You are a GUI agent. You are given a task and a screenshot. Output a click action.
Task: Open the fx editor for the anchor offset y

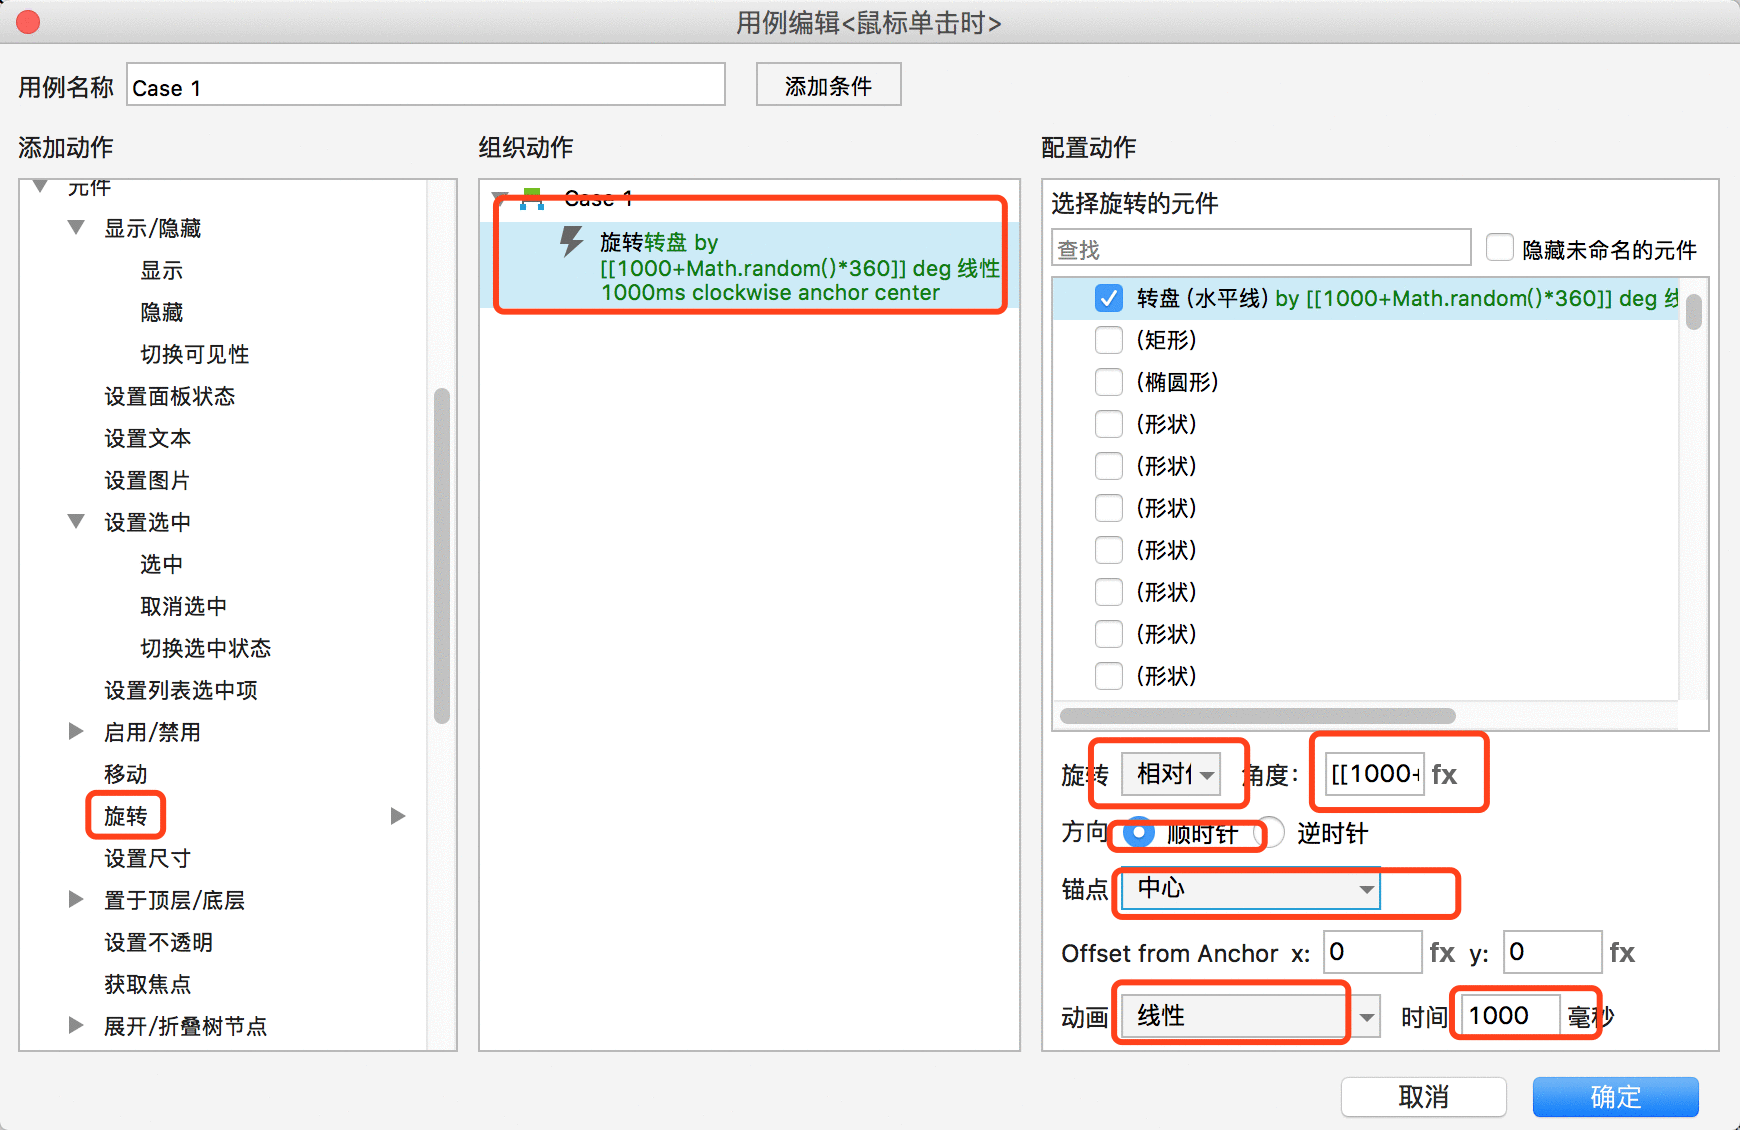click(x=1622, y=952)
